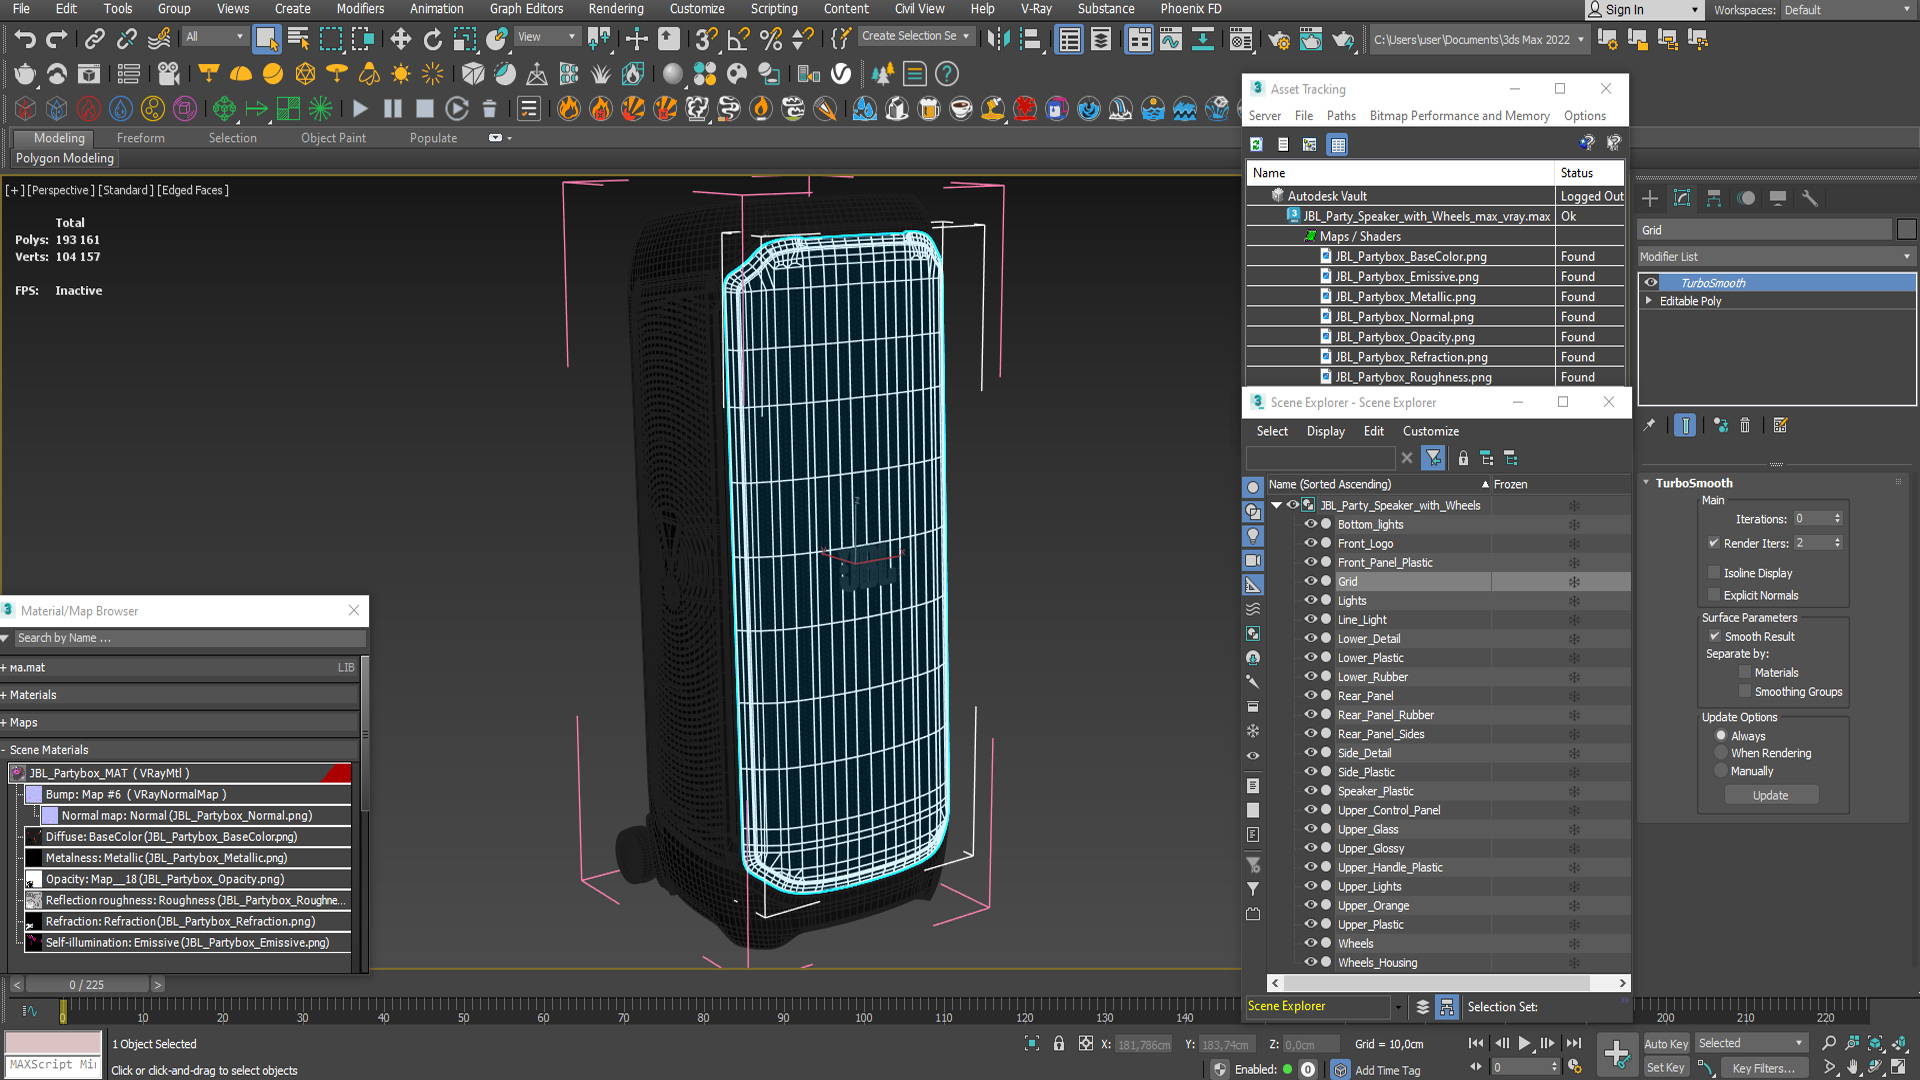The height and width of the screenshot is (1080, 1920).
Task: Choose the Select by Name tool
Action: point(298,39)
